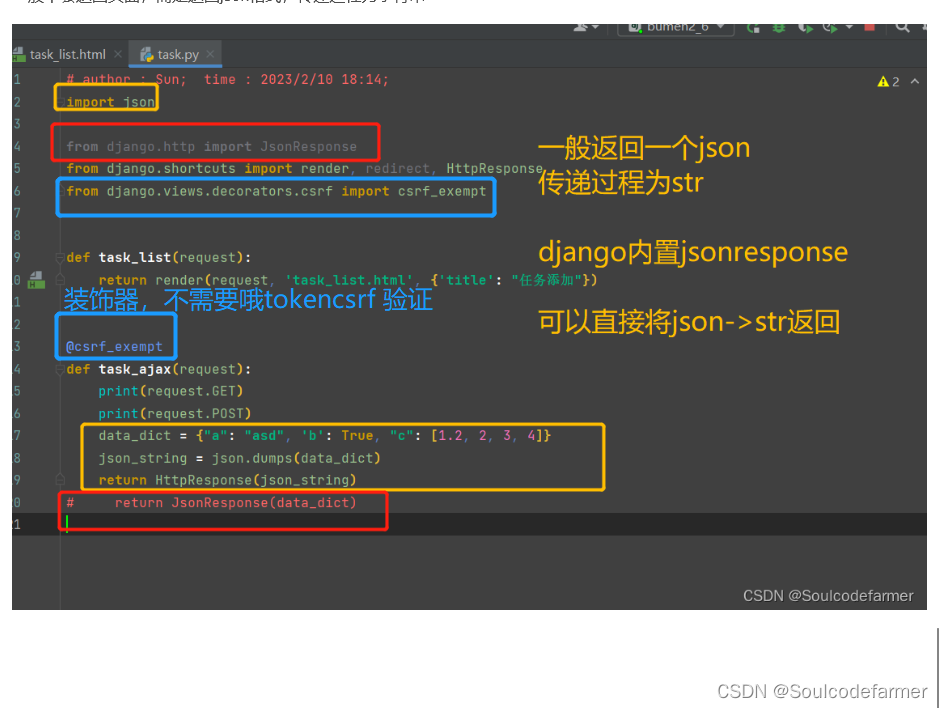The height and width of the screenshot is (708, 943).
Task: Click the csrf_exempt import line
Action: coord(276,191)
